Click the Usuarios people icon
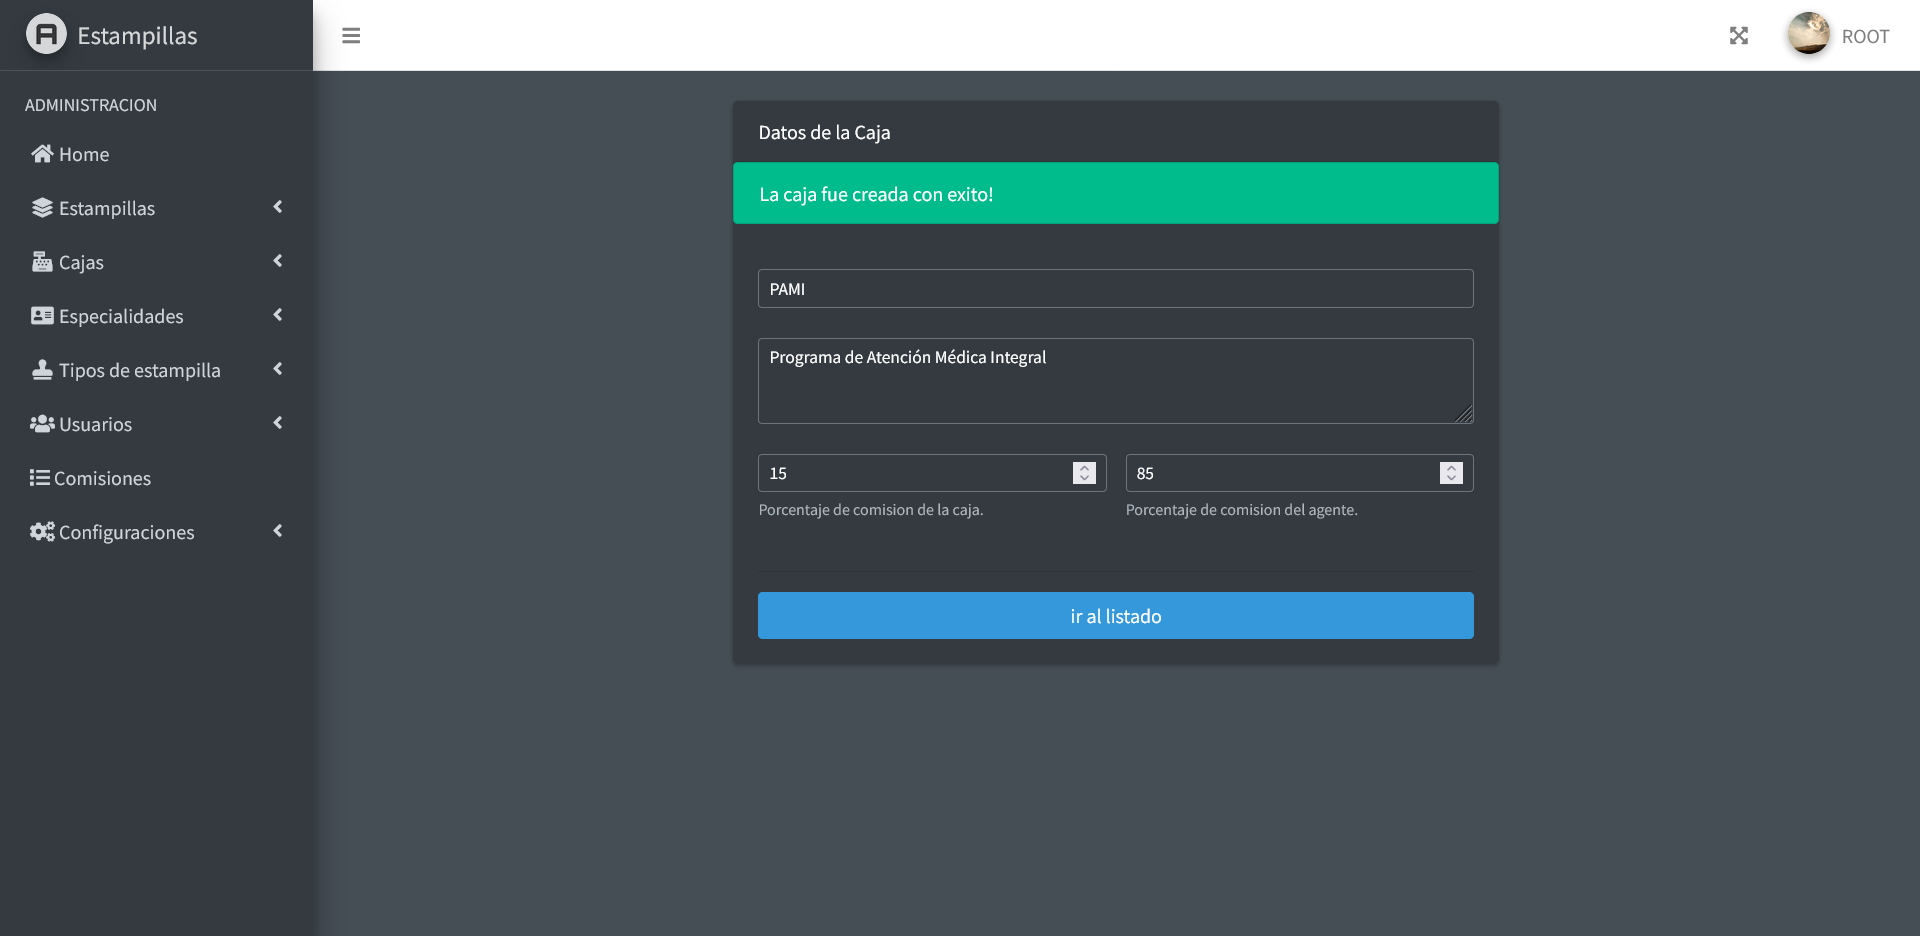 pos(42,424)
